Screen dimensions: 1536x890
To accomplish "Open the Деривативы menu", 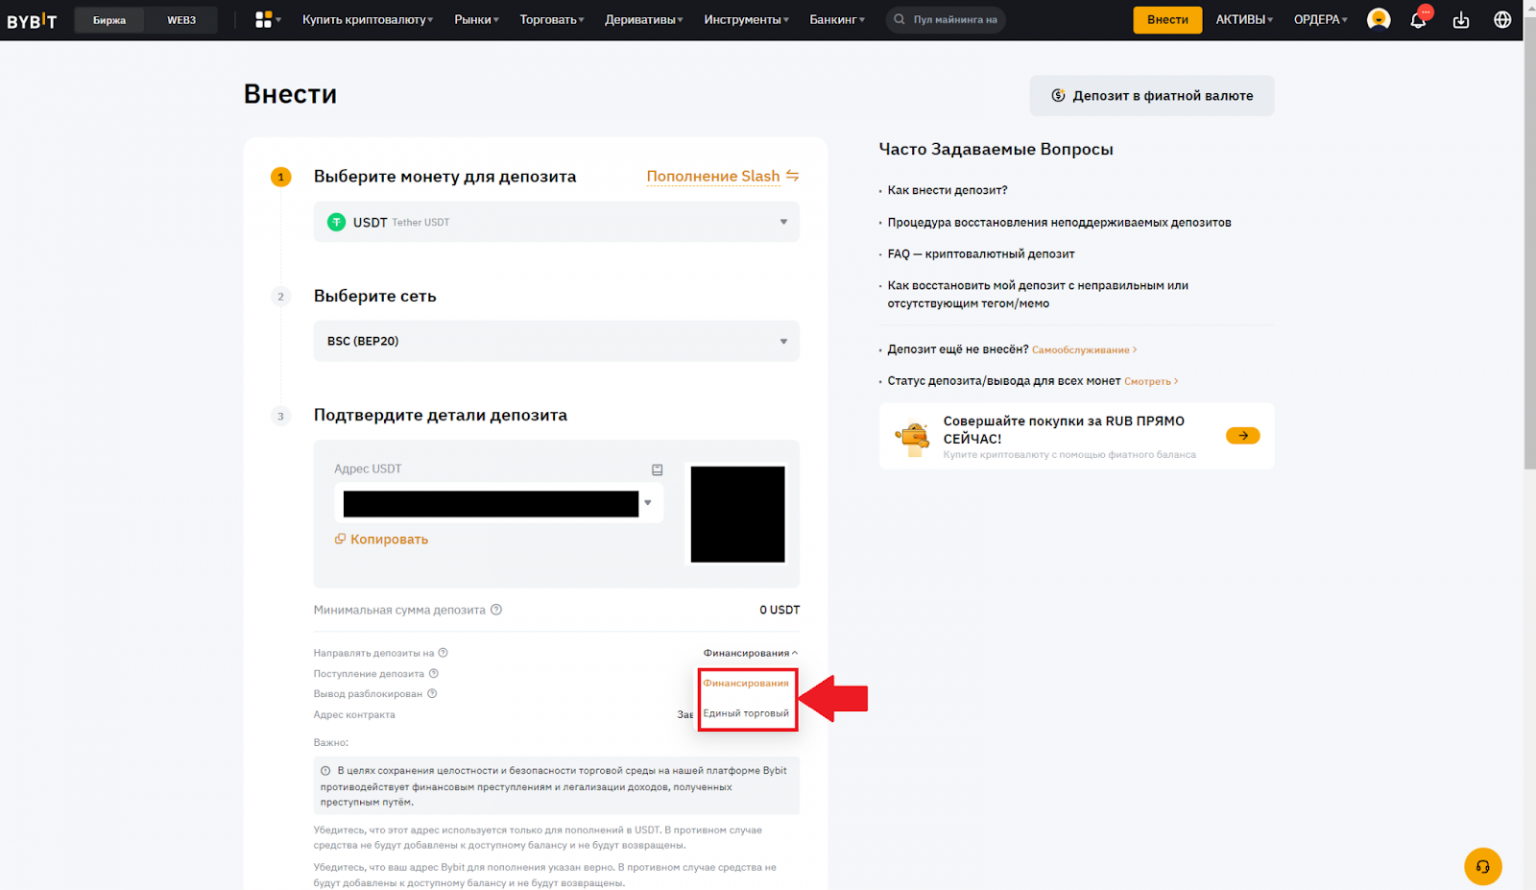I will [x=643, y=18].
